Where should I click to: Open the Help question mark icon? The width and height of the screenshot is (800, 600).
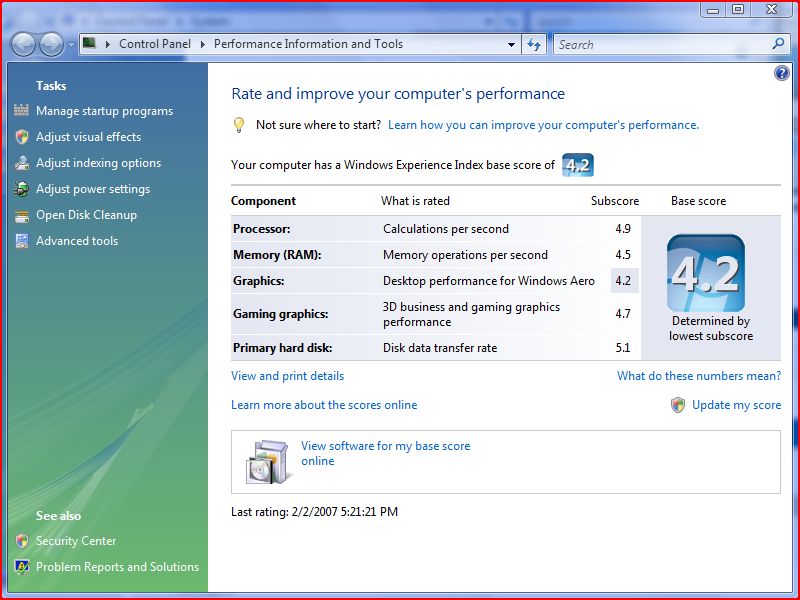(782, 73)
